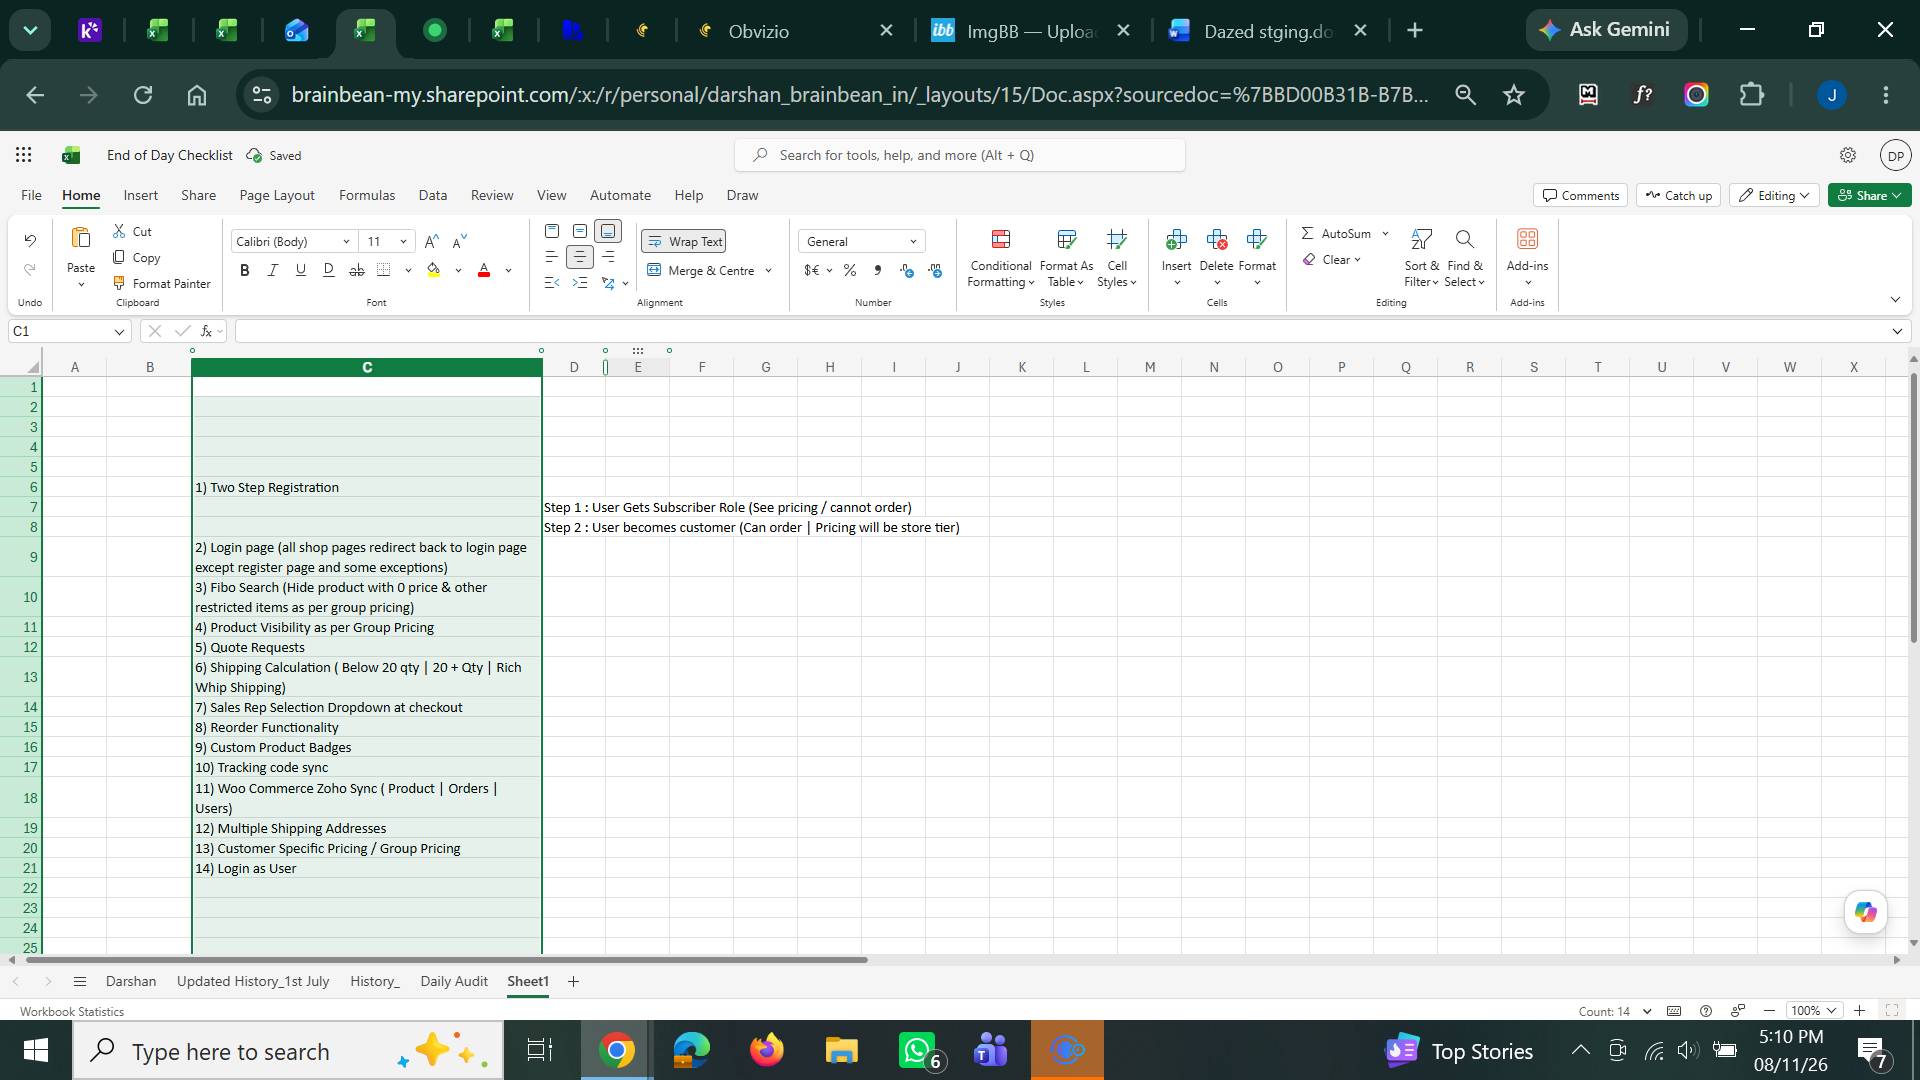Click the Comments button
This screenshot has width=1920, height=1080.
(1580, 195)
